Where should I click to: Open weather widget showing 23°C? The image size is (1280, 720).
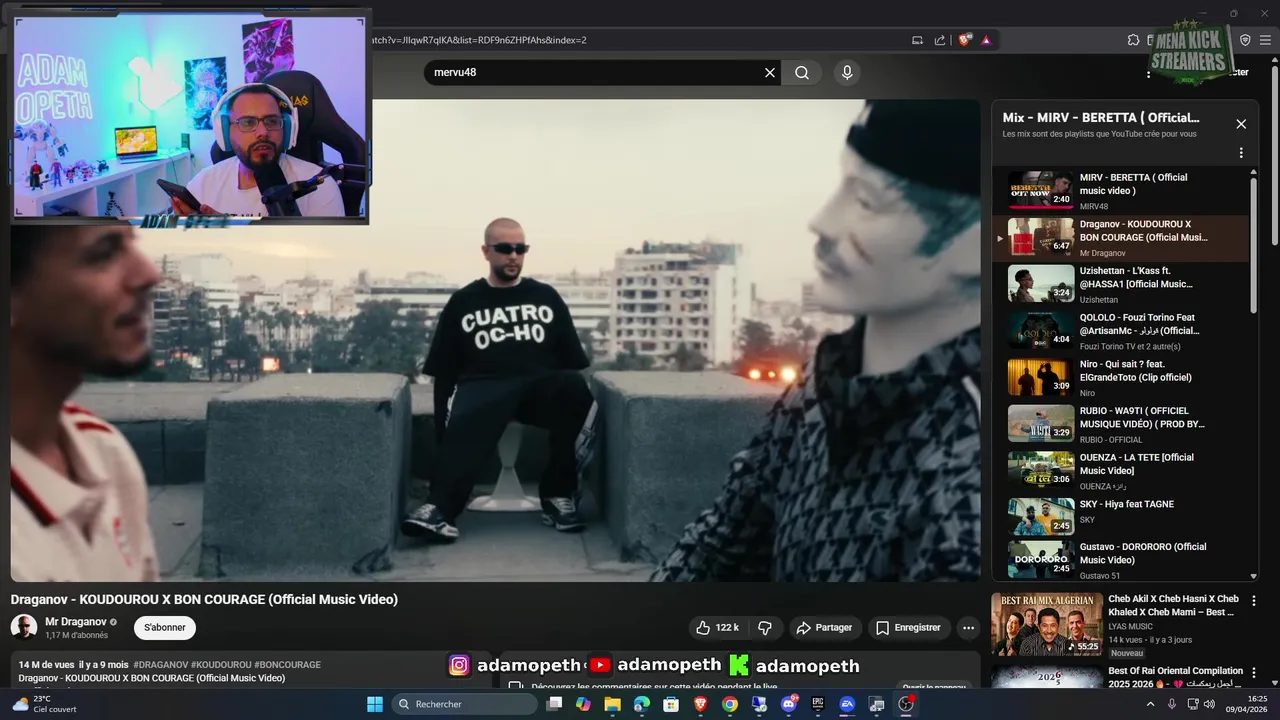[x=44, y=704]
